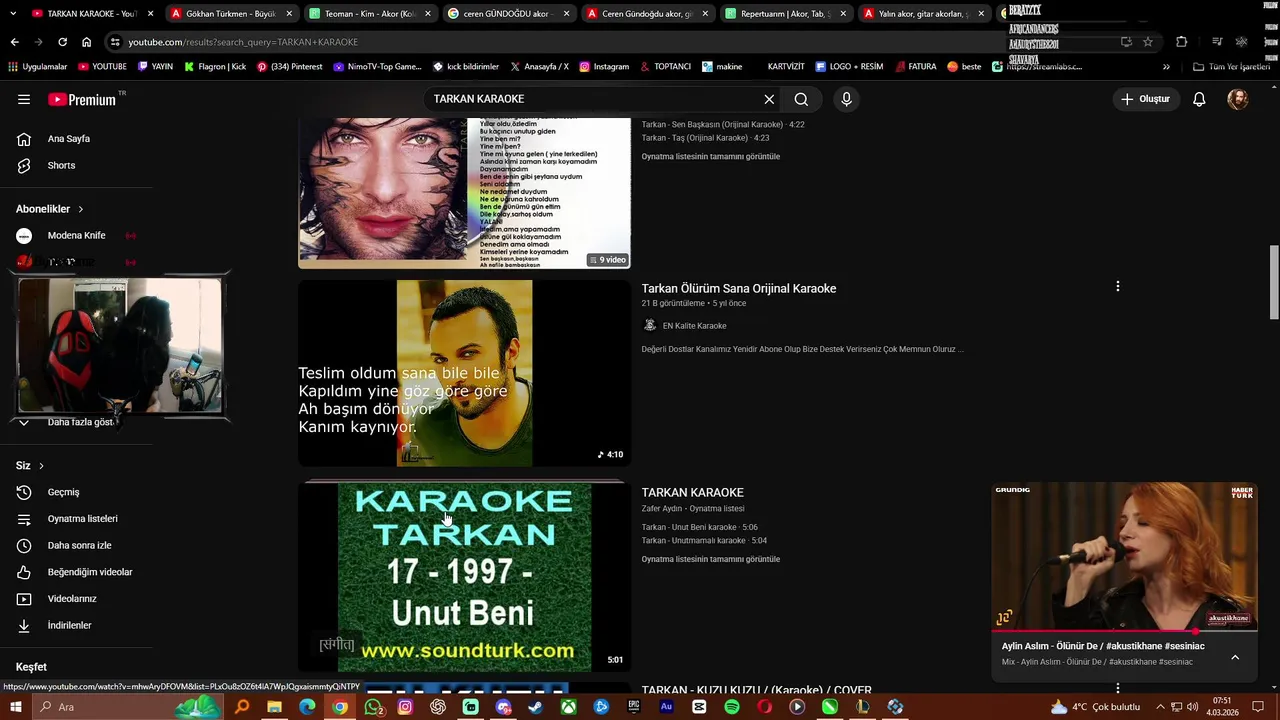
Task: Open the Flagron | Kick bookmark
Action: (214, 67)
